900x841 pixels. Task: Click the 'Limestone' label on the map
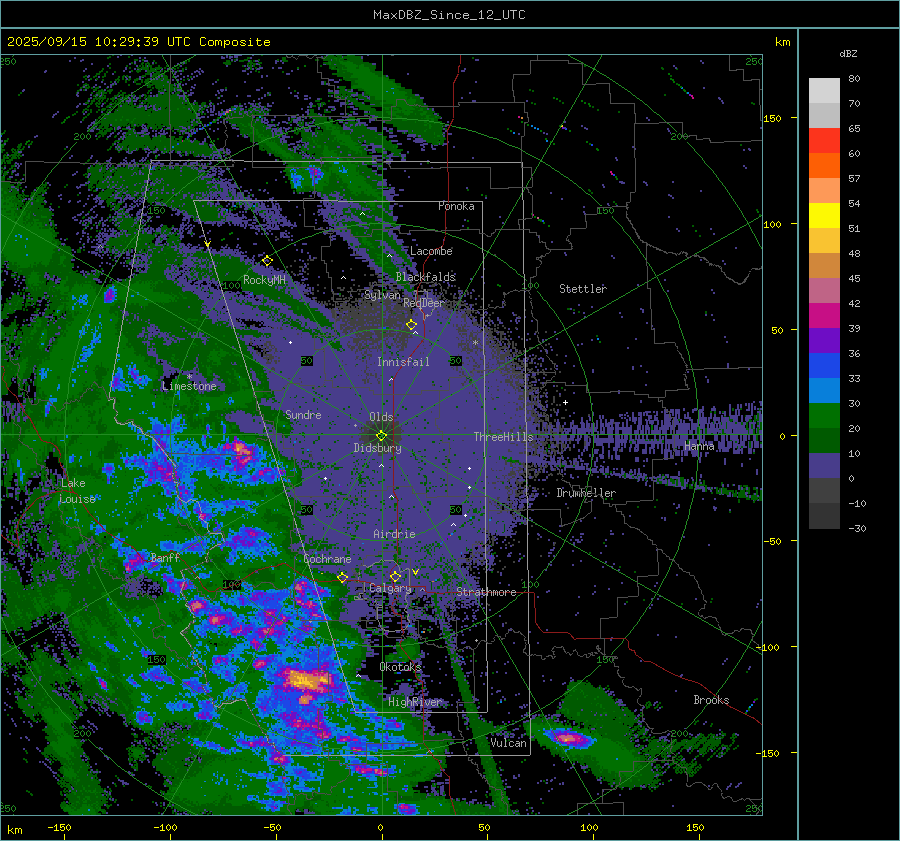(189, 386)
